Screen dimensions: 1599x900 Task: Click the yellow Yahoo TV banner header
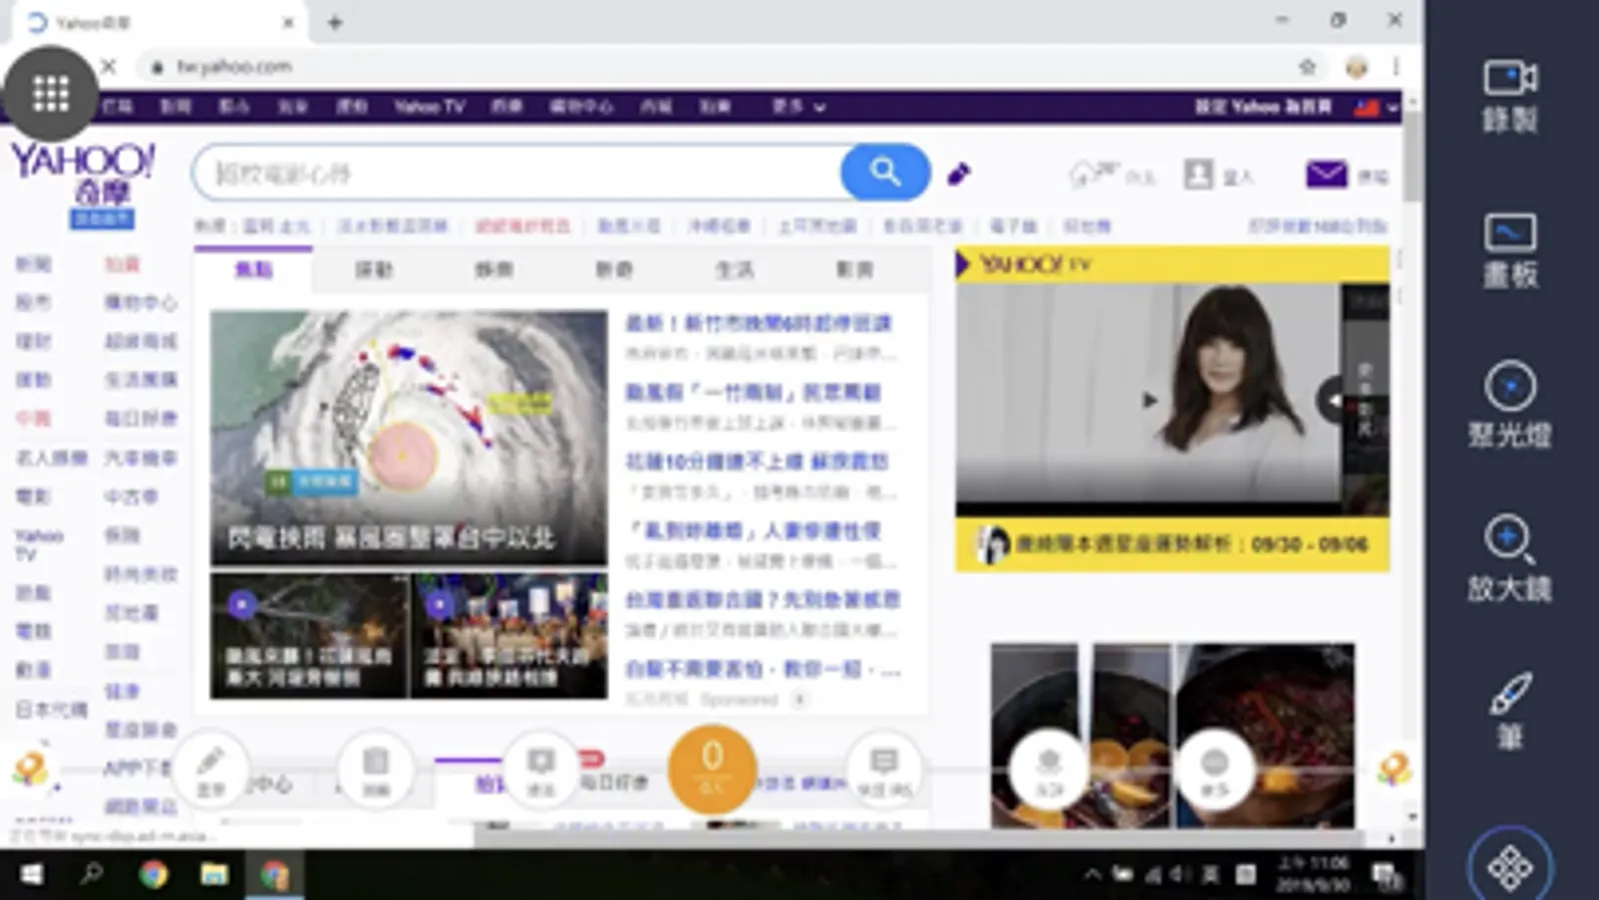click(1172, 264)
